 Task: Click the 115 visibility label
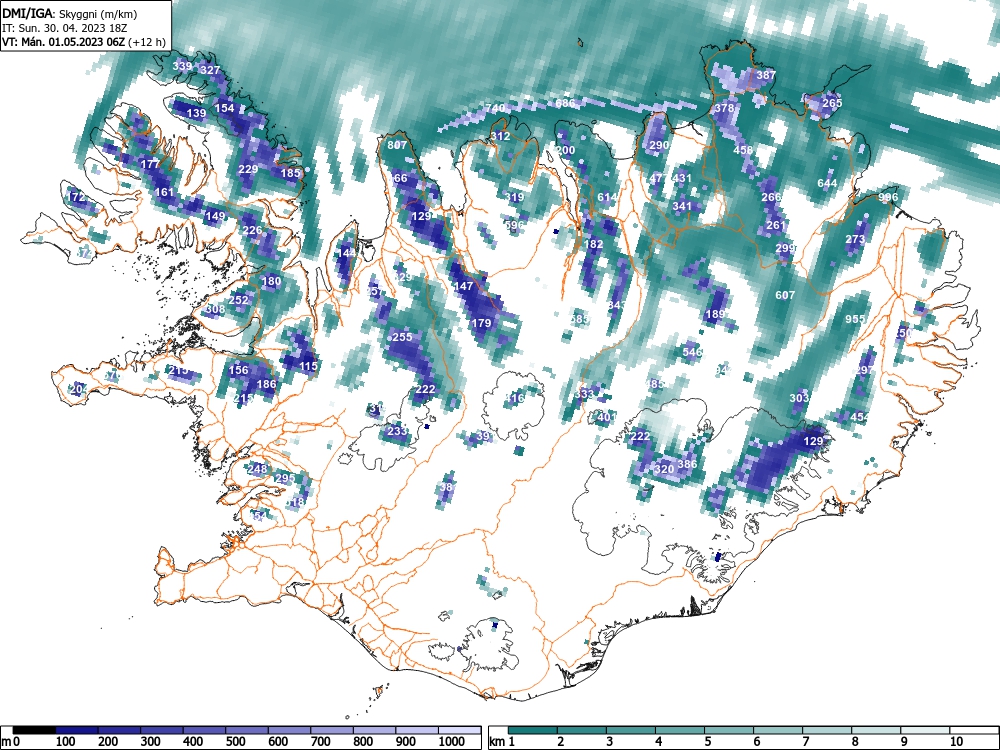coord(308,367)
